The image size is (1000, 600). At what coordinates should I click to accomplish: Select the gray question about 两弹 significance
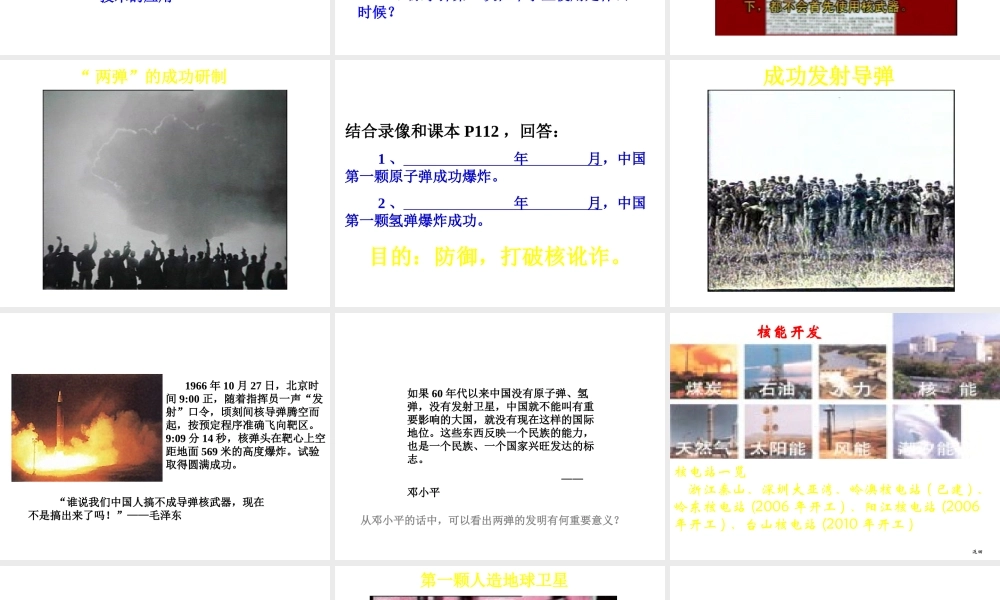490,520
